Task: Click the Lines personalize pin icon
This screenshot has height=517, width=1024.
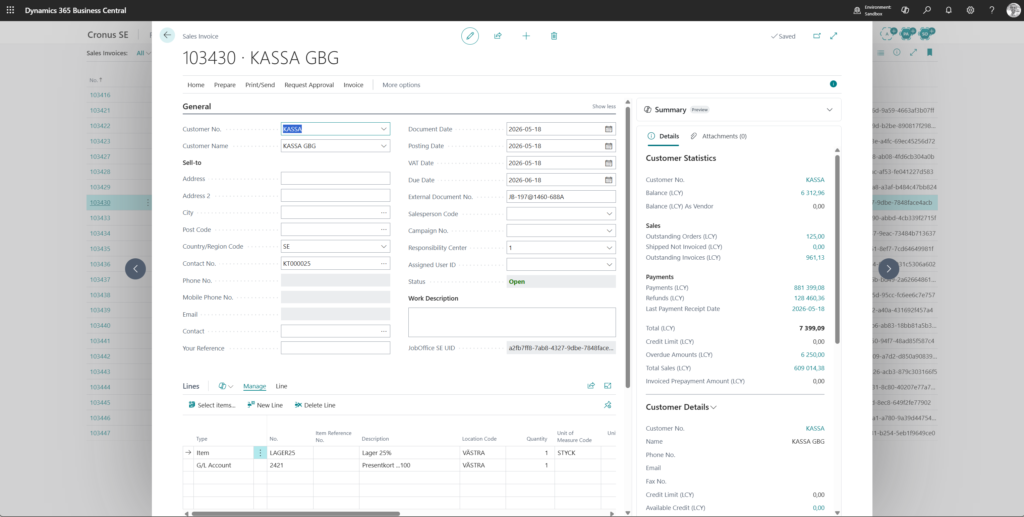Action: coord(608,405)
